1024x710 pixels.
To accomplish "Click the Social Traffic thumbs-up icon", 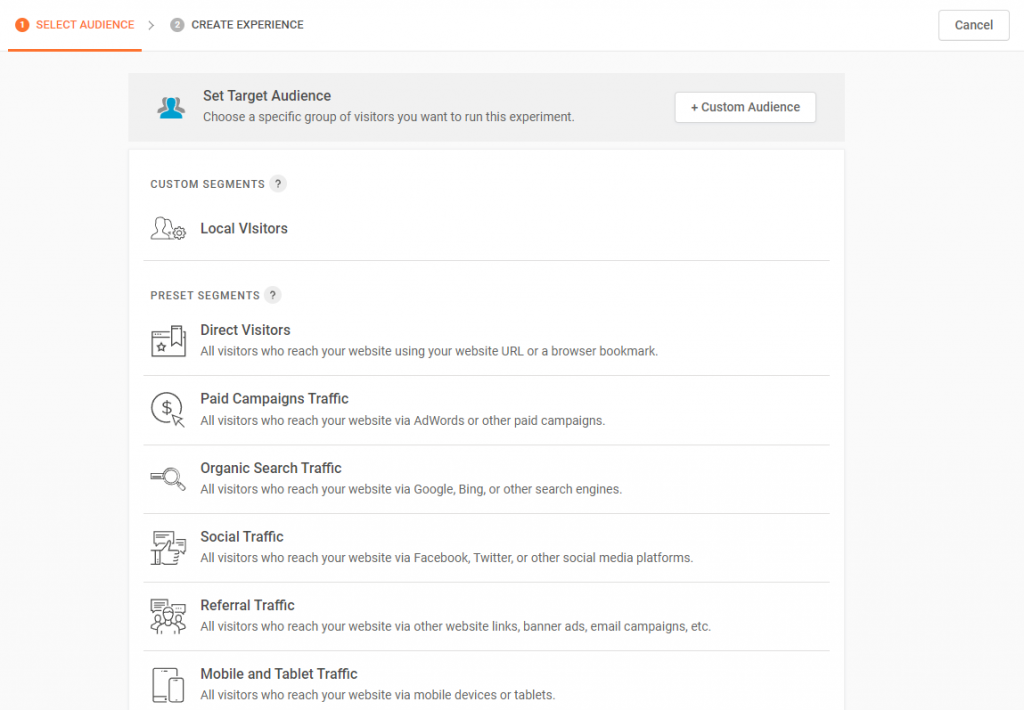I will point(168,547).
